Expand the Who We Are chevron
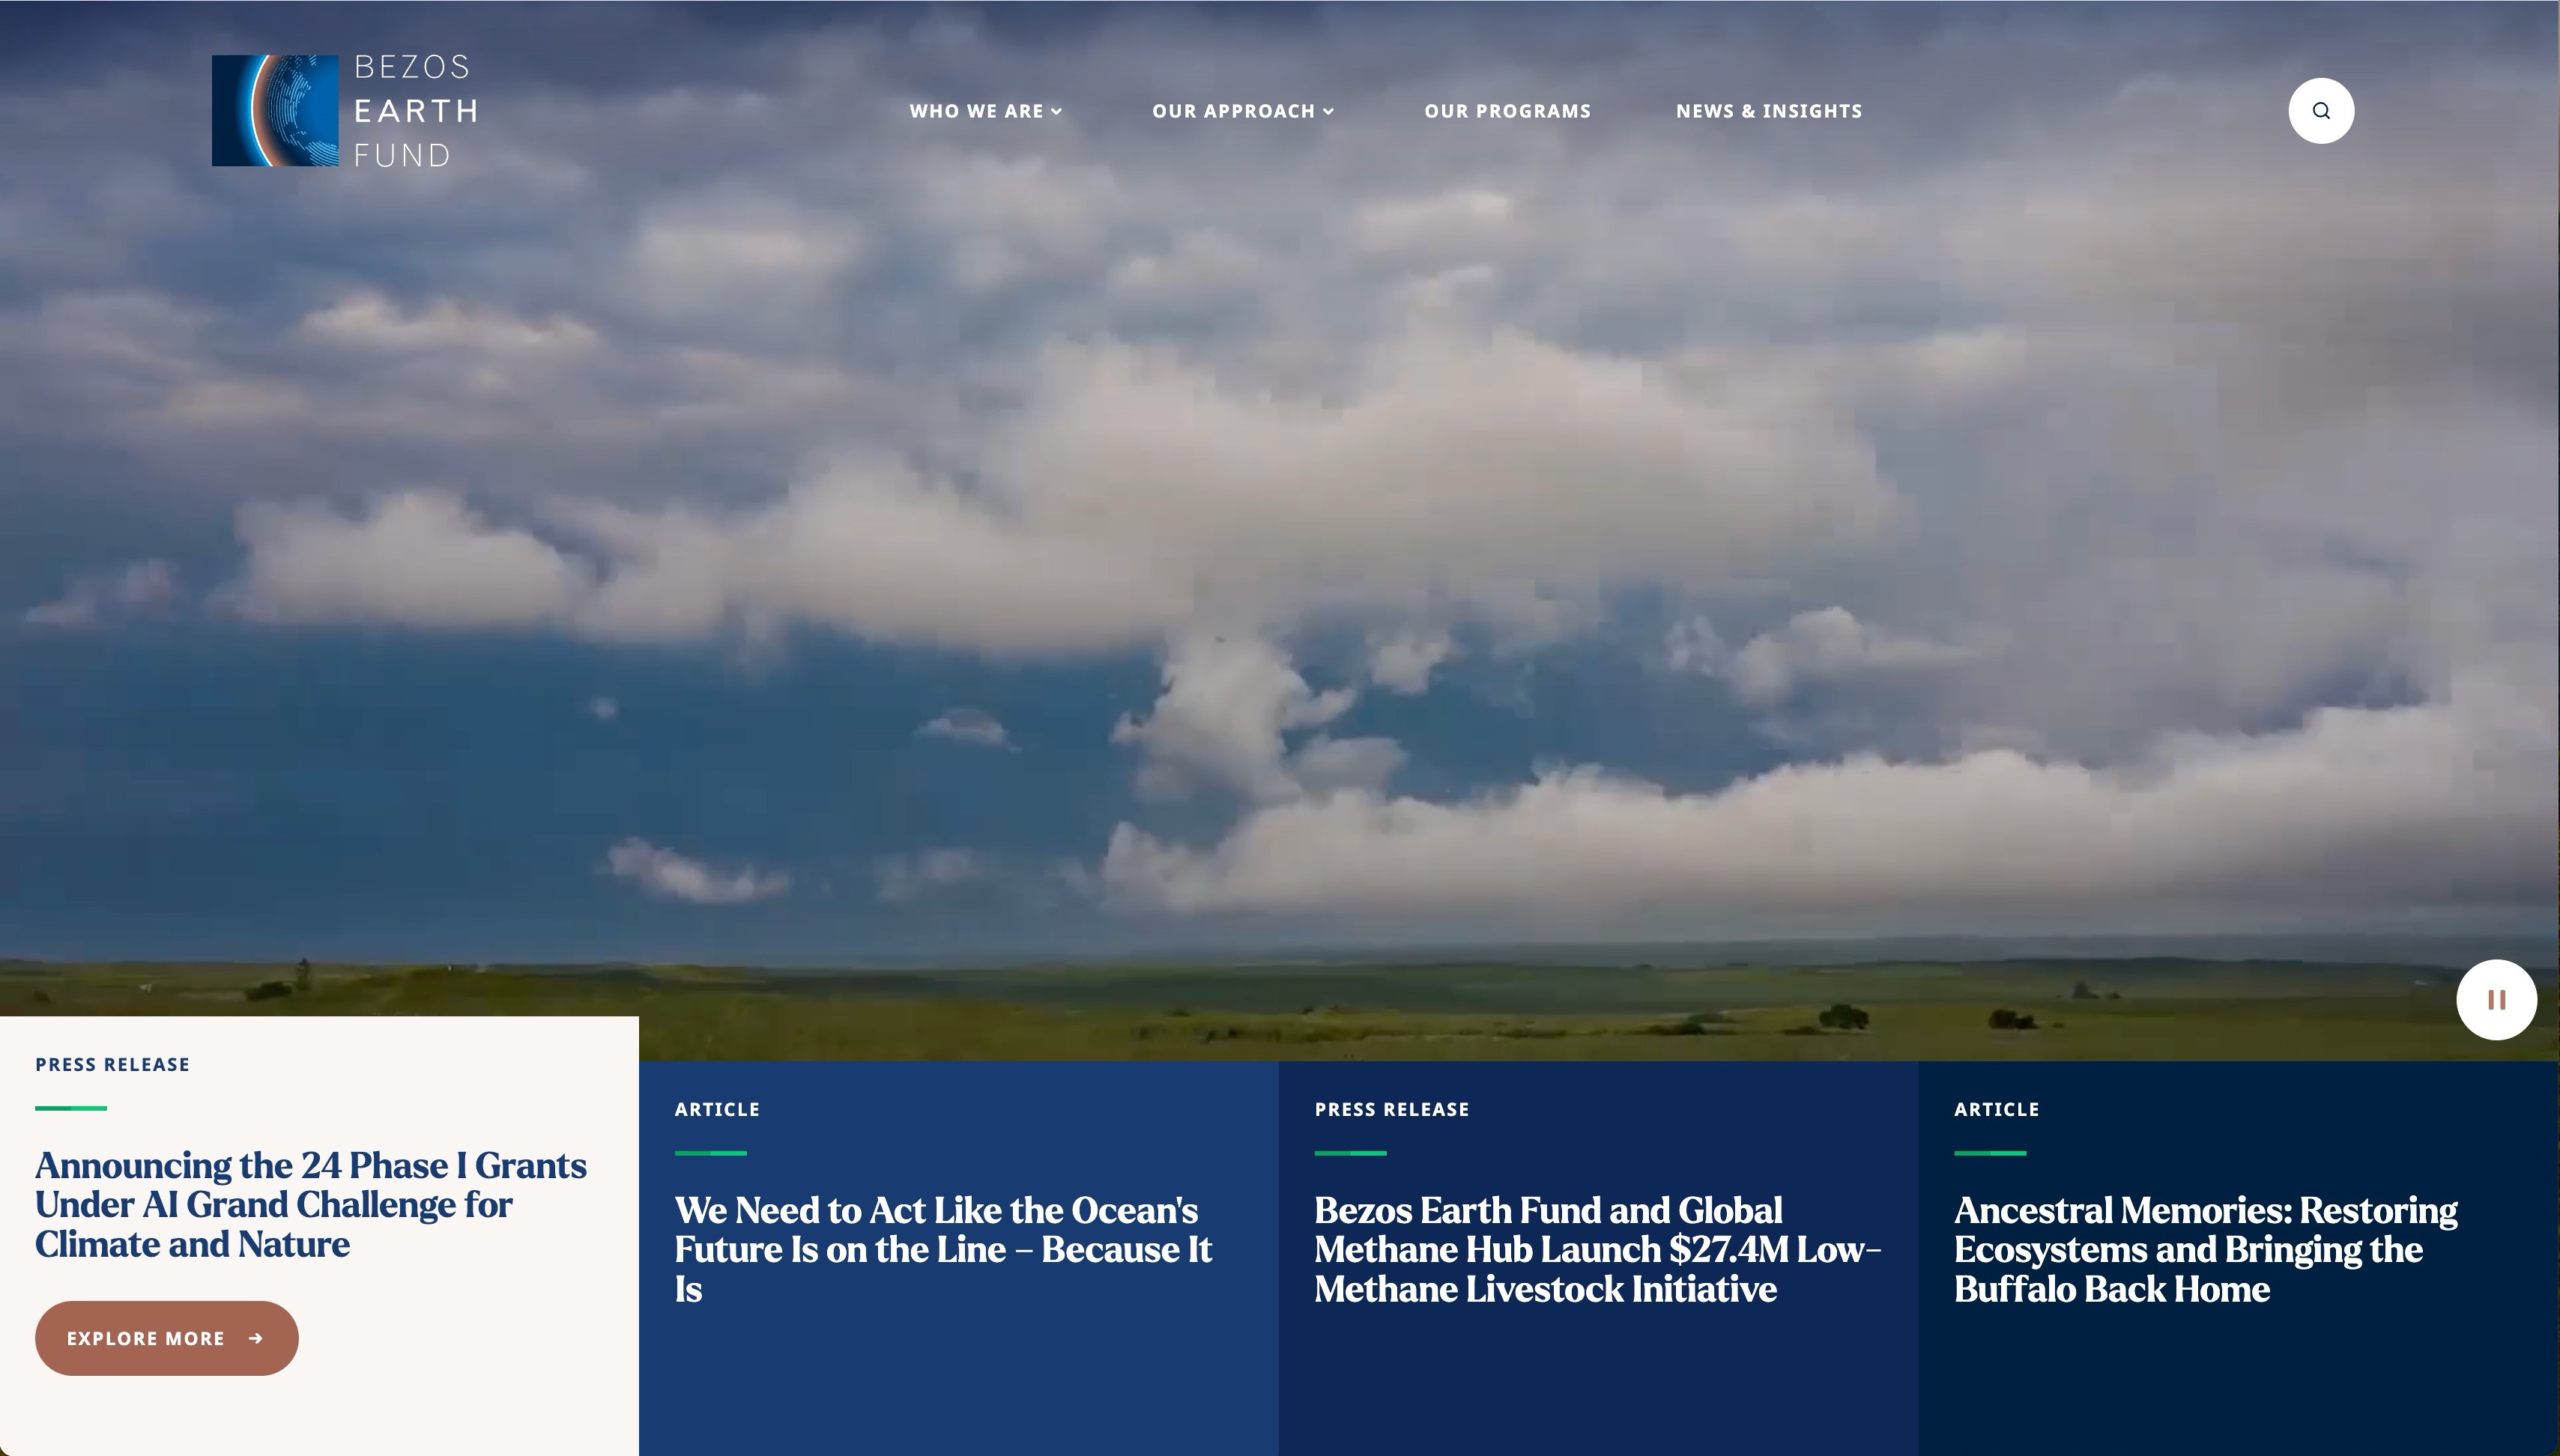This screenshot has width=2560, height=1456. 1057,112
